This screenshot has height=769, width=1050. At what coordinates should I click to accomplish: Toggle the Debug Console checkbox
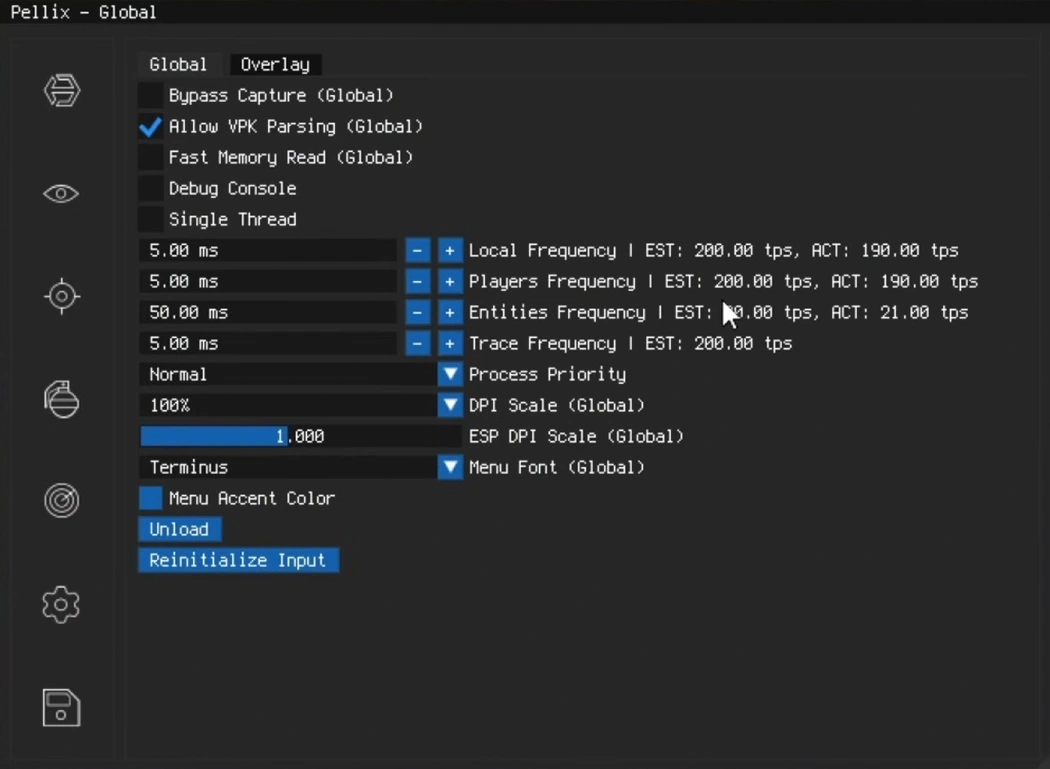(x=151, y=188)
